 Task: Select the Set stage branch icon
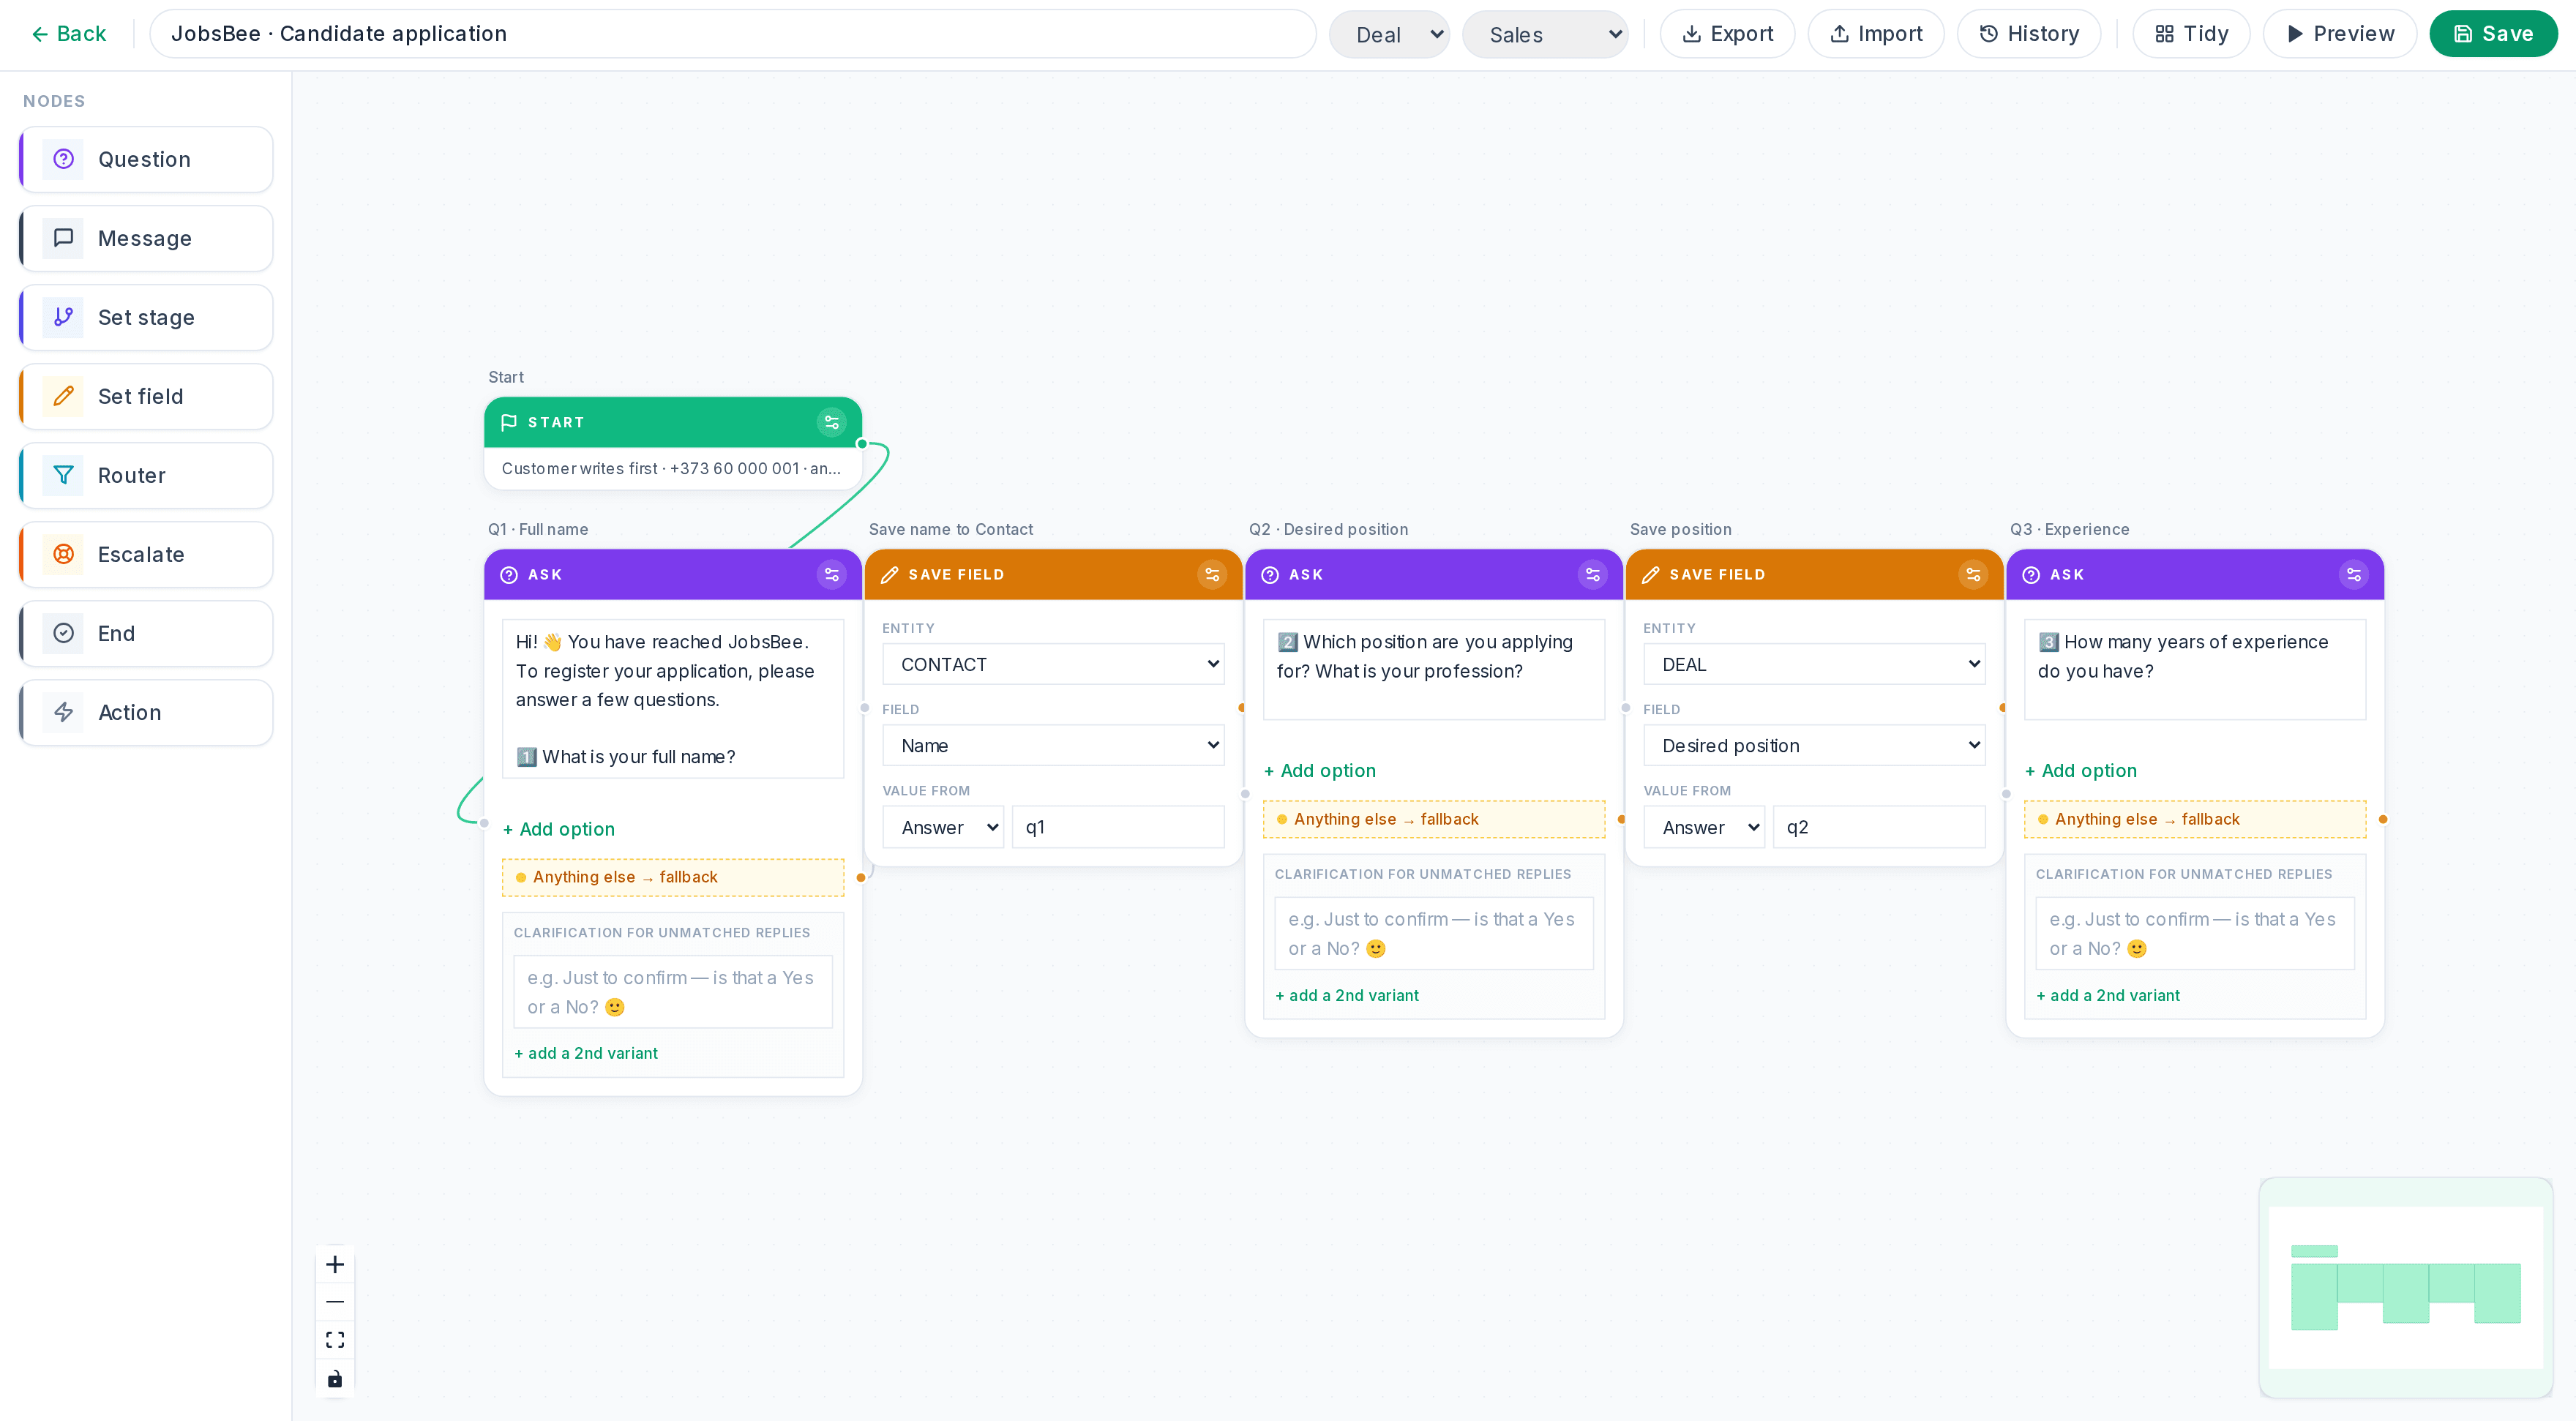click(63, 317)
